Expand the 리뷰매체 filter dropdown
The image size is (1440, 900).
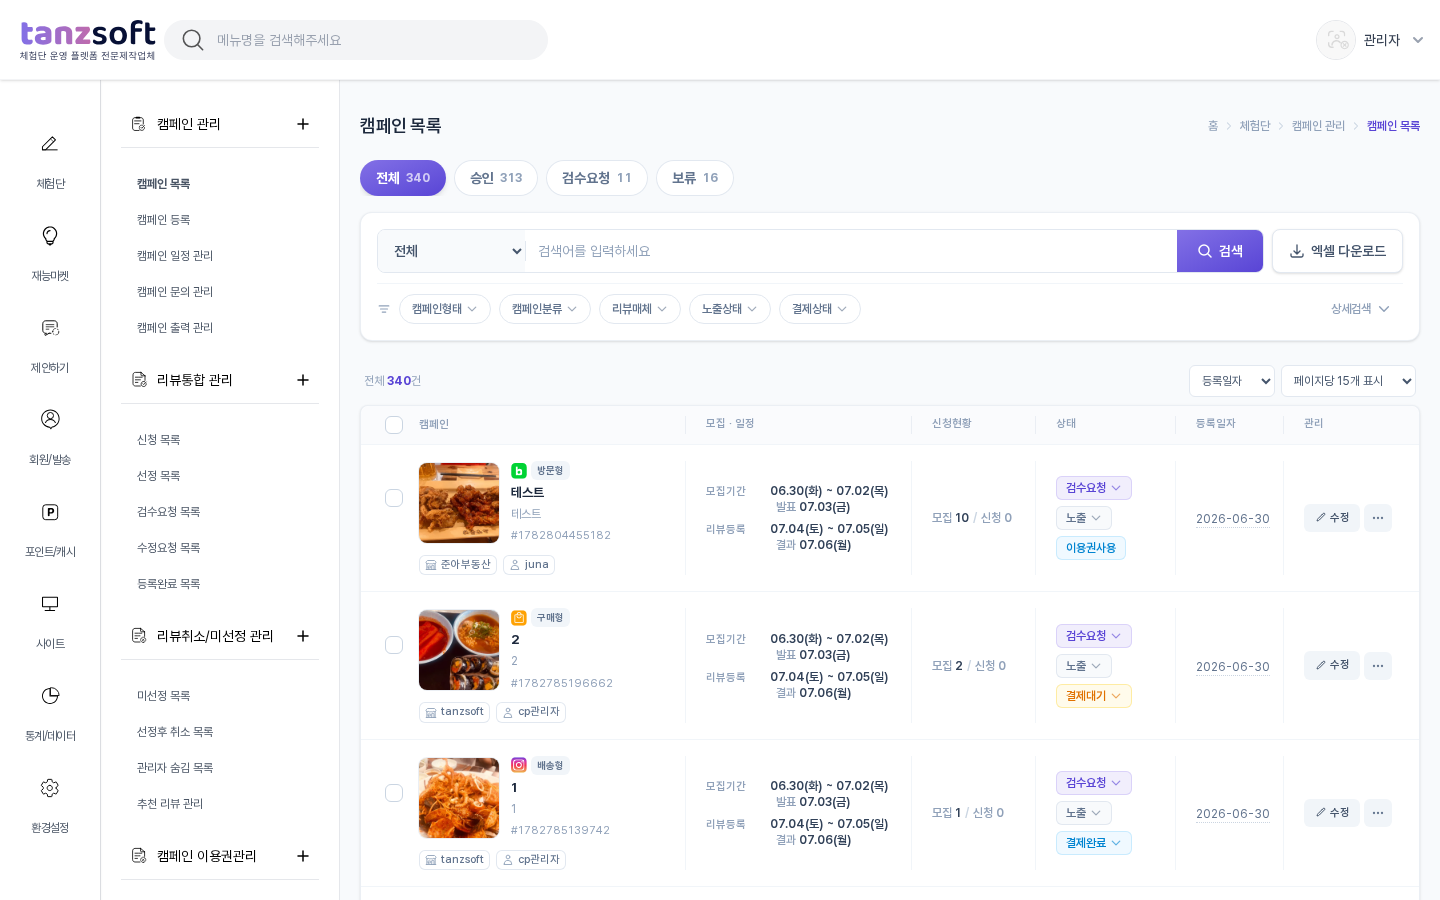tap(640, 309)
